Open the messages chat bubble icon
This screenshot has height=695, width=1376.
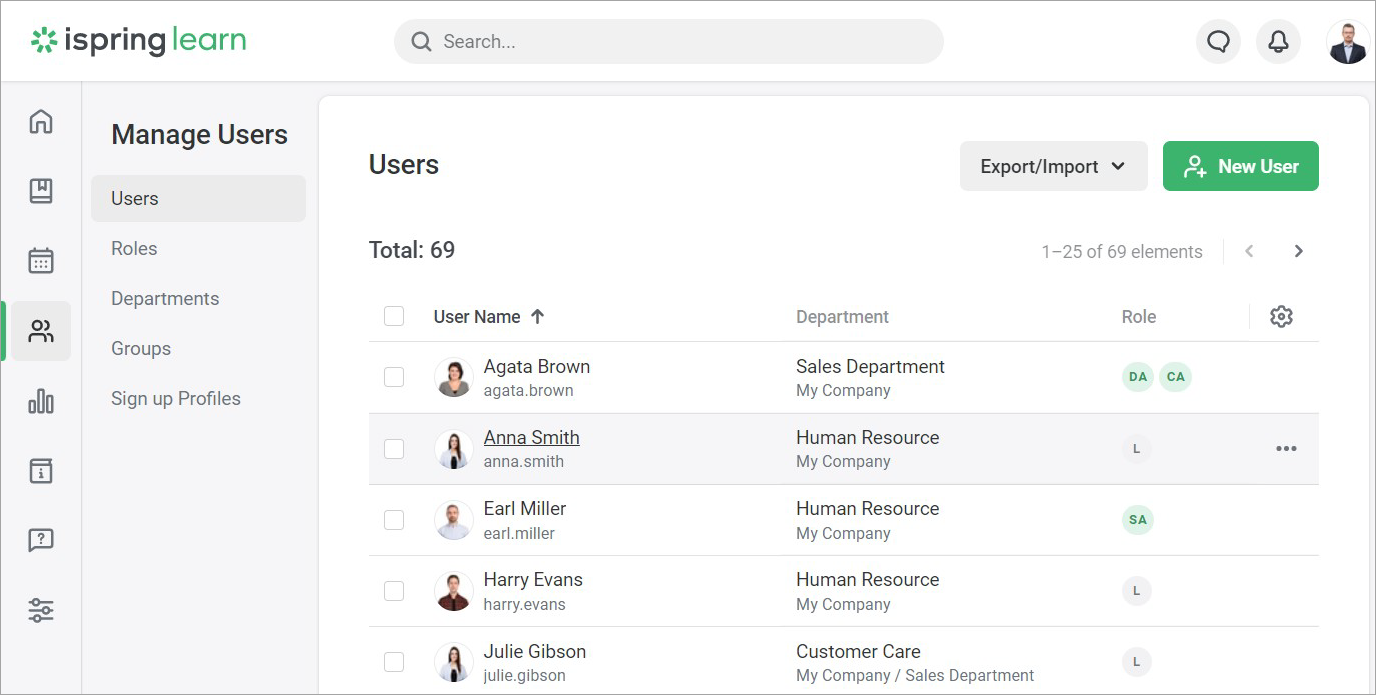coord(1218,42)
